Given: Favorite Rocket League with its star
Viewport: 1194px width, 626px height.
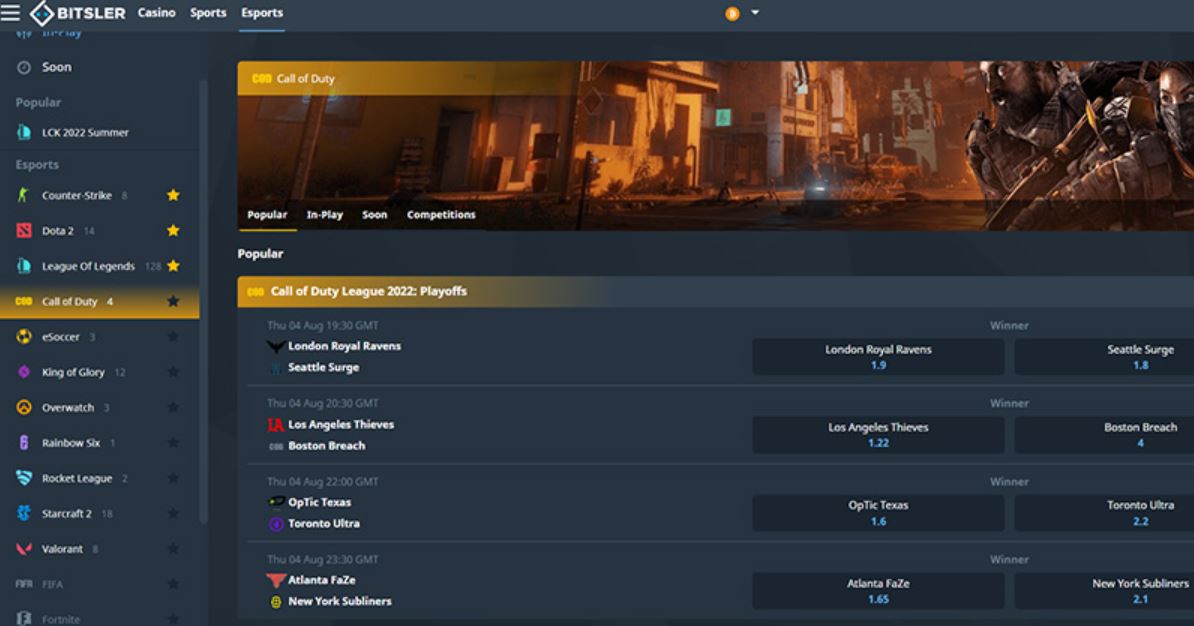Looking at the screenshot, I should (x=174, y=478).
